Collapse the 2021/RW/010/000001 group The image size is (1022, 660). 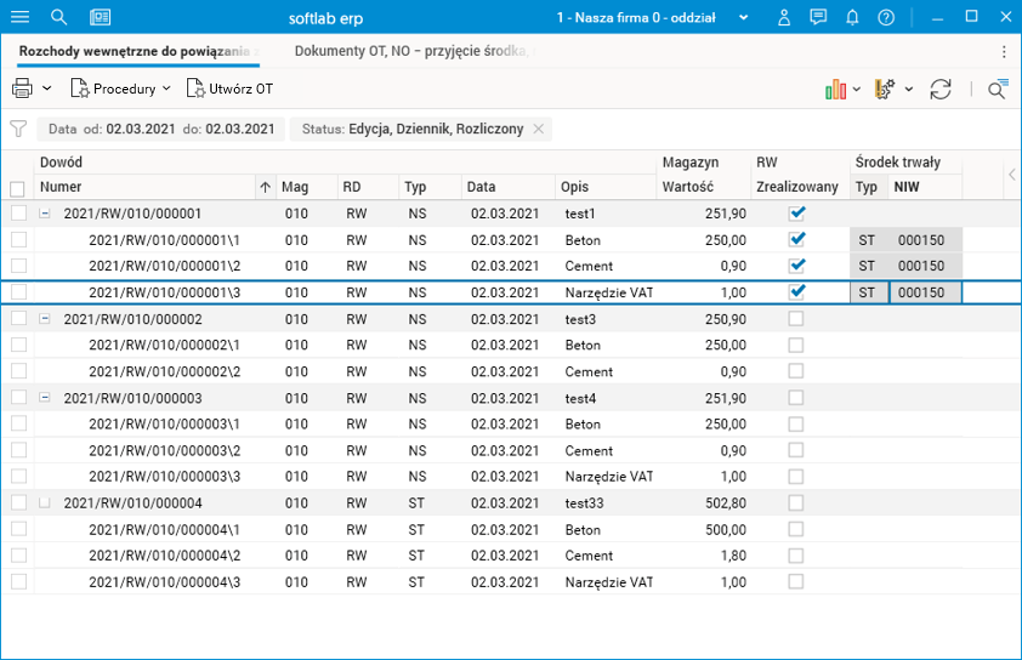(x=44, y=213)
